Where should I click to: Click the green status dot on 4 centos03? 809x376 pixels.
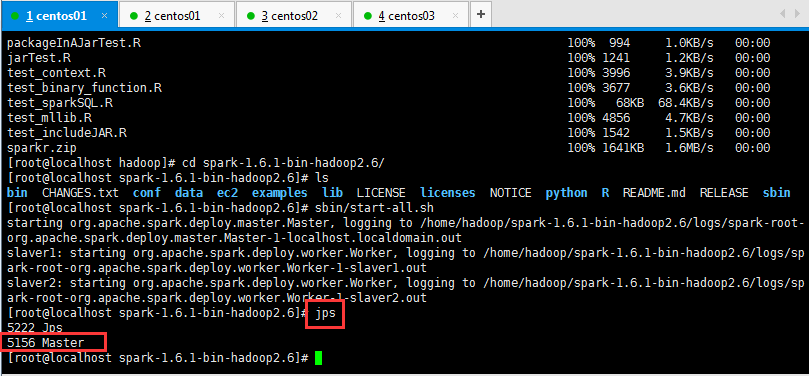tap(368, 15)
